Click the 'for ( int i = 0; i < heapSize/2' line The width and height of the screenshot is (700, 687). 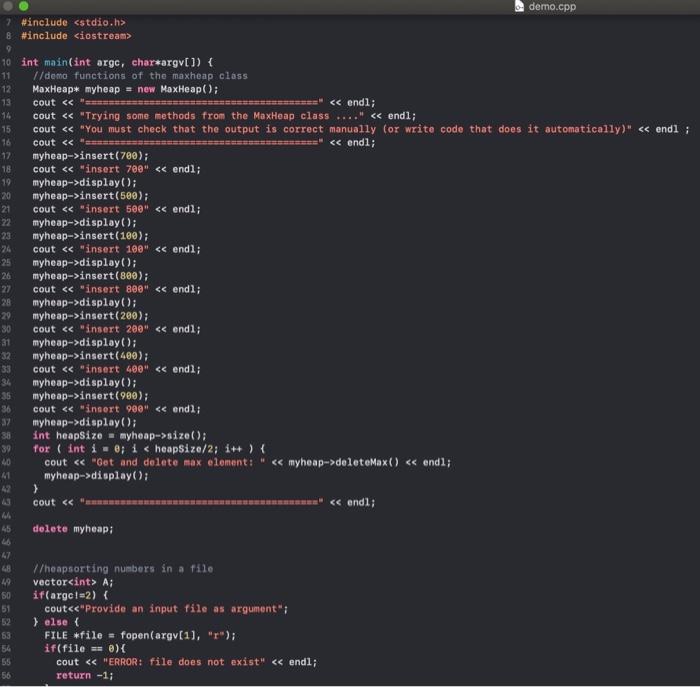[149, 449]
